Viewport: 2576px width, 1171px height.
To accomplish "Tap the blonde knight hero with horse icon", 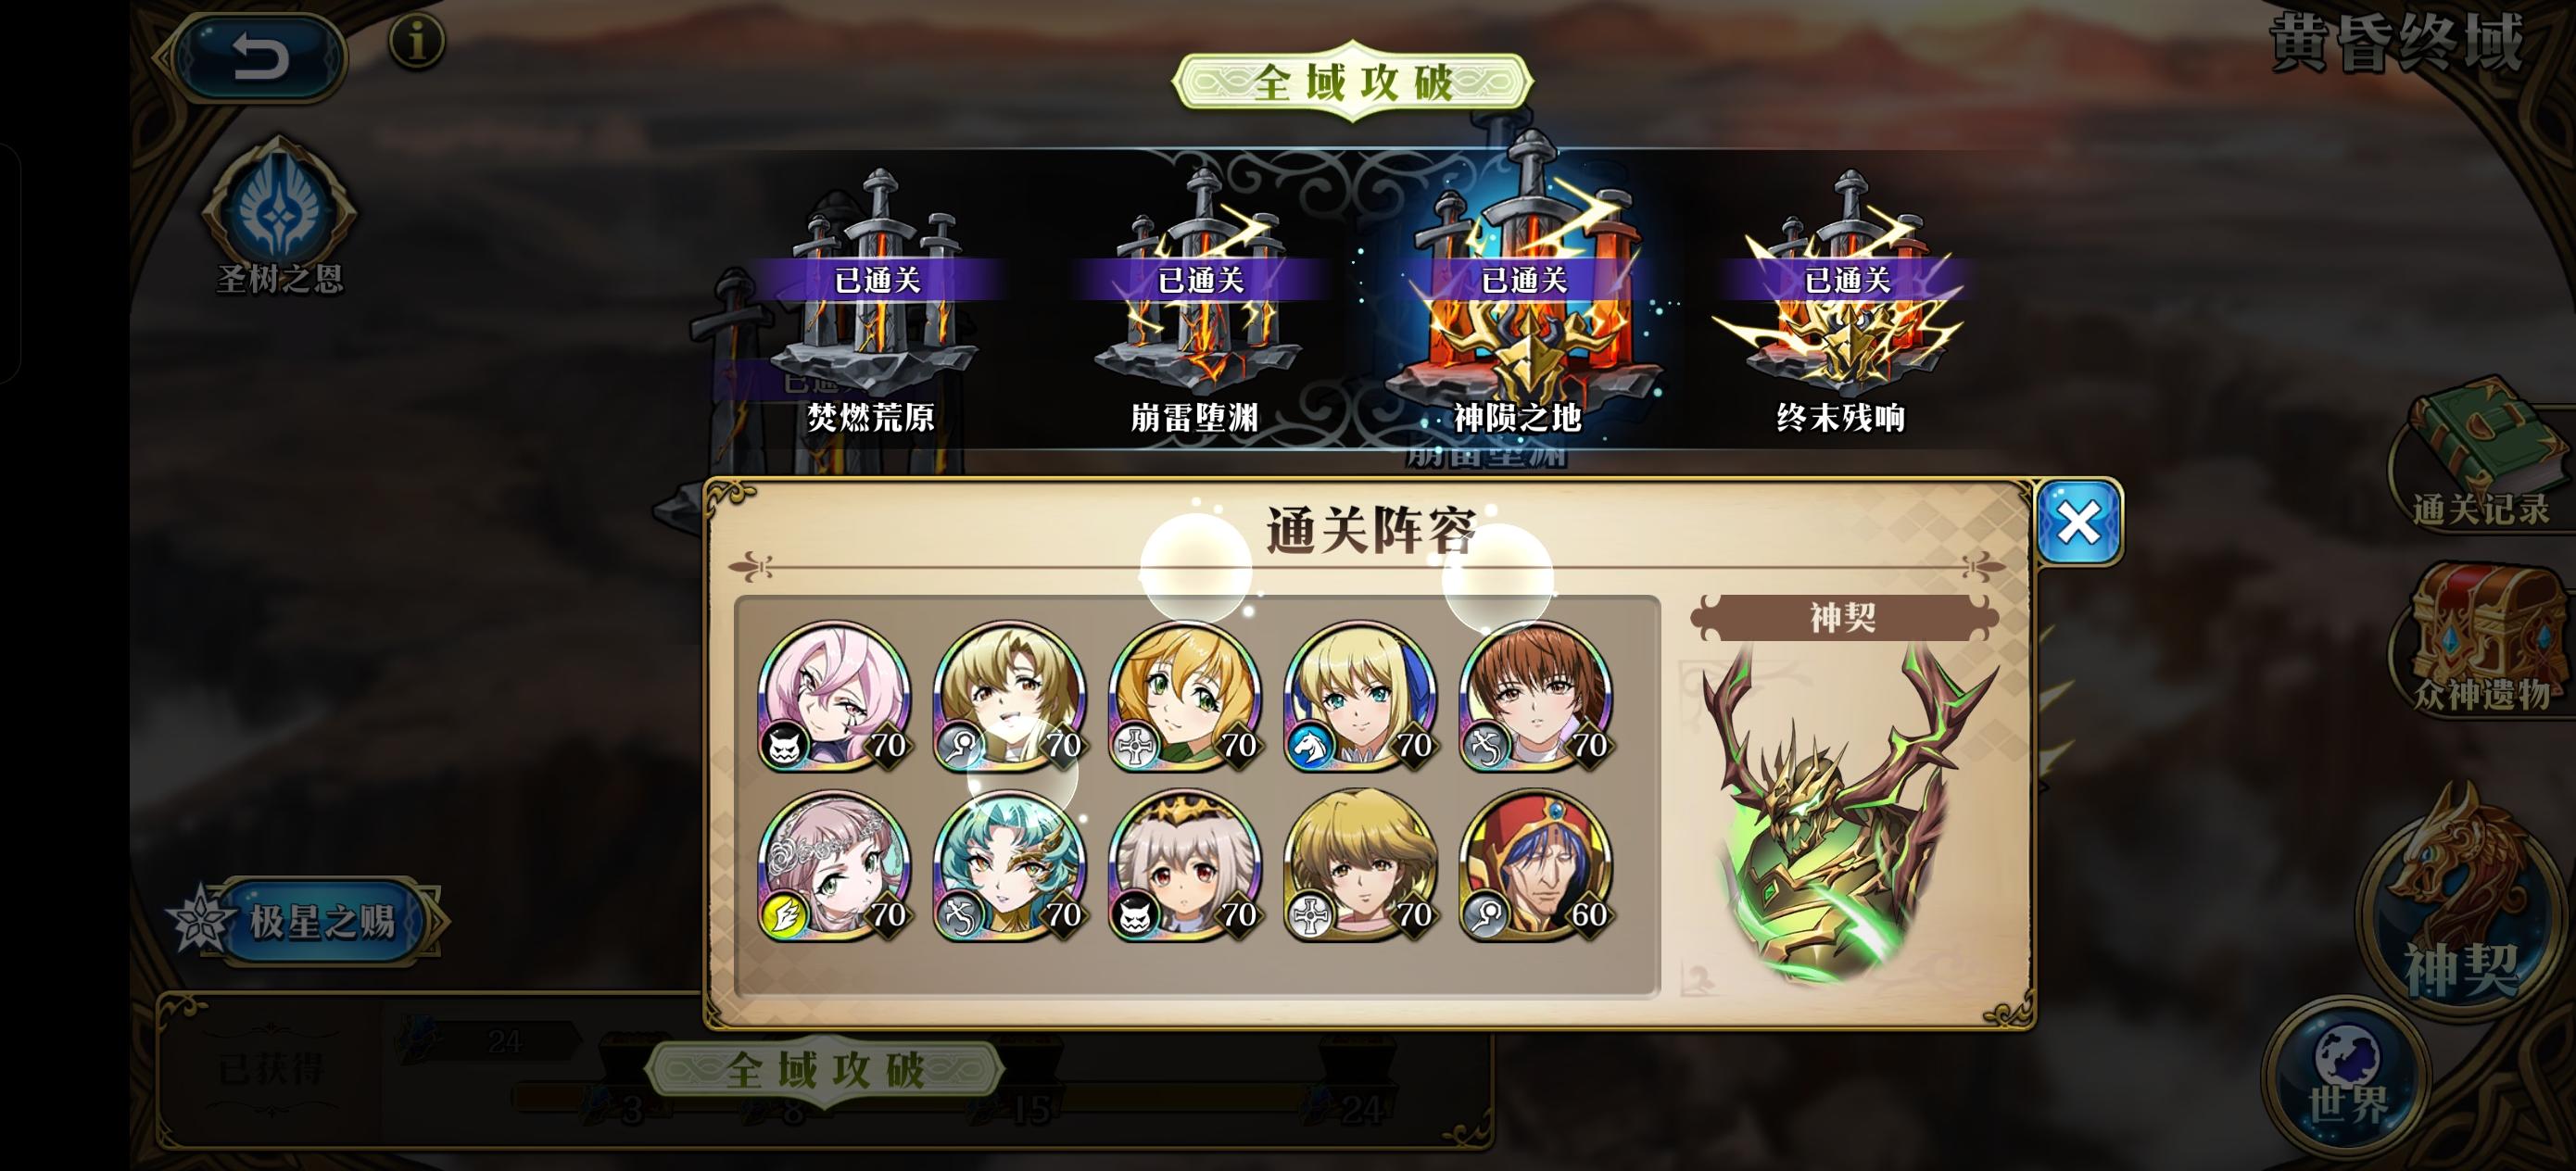I will tap(1360, 697).
